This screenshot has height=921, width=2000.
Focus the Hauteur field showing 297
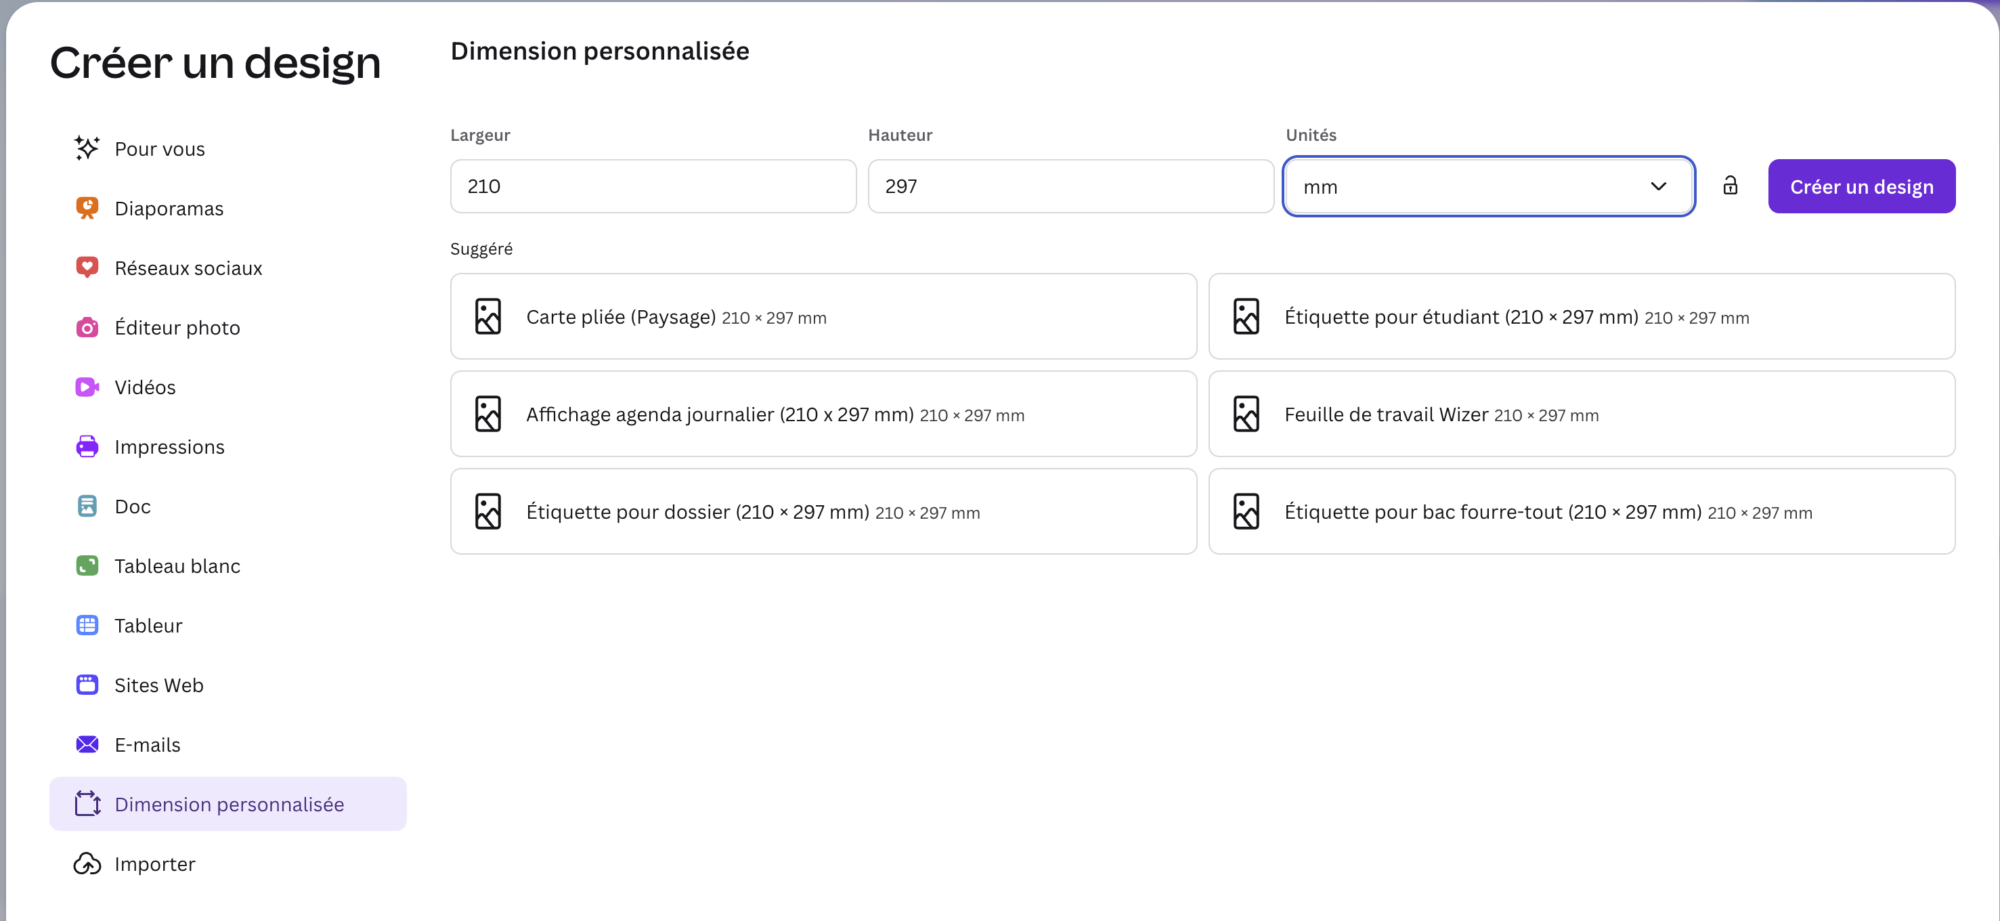(x=1070, y=187)
